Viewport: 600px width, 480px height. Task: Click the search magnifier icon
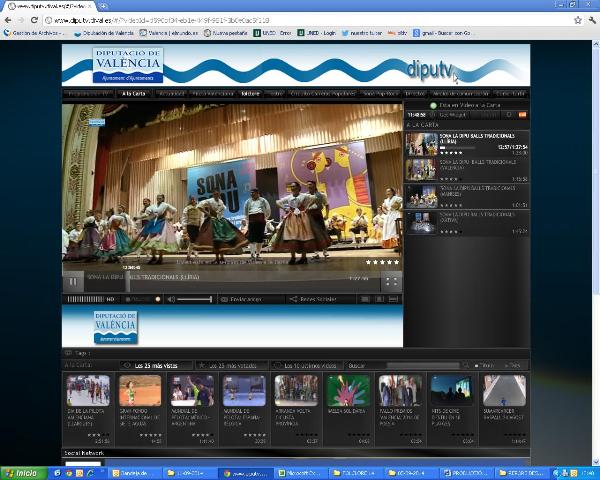click(x=466, y=366)
